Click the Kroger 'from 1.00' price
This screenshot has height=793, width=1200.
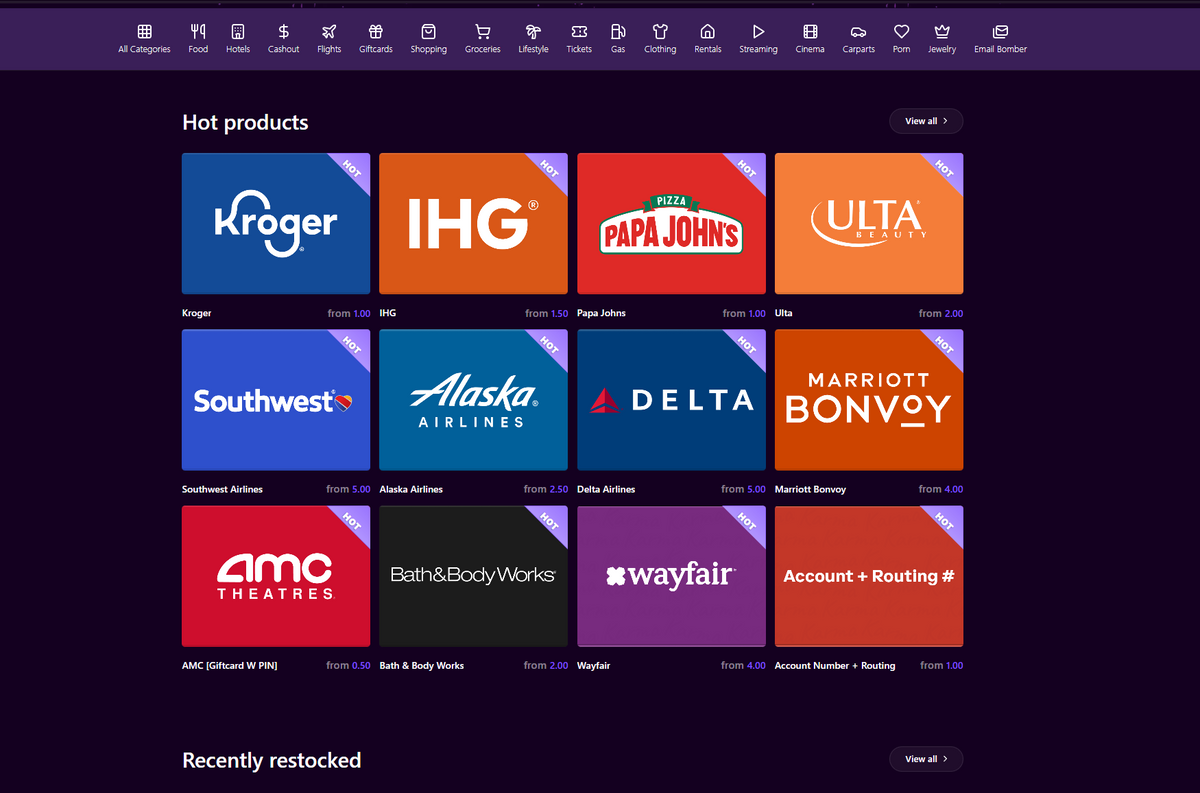click(x=349, y=313)
